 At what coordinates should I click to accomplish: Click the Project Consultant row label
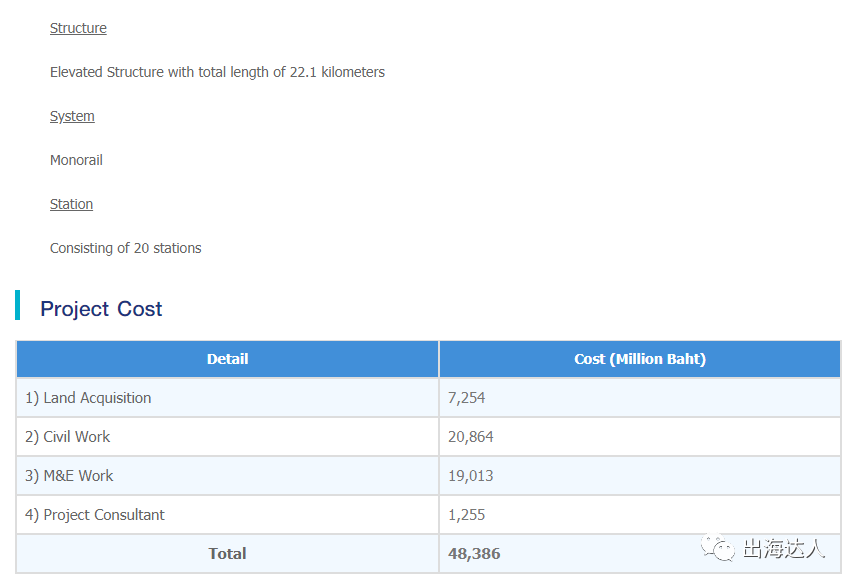click(95, 515)
